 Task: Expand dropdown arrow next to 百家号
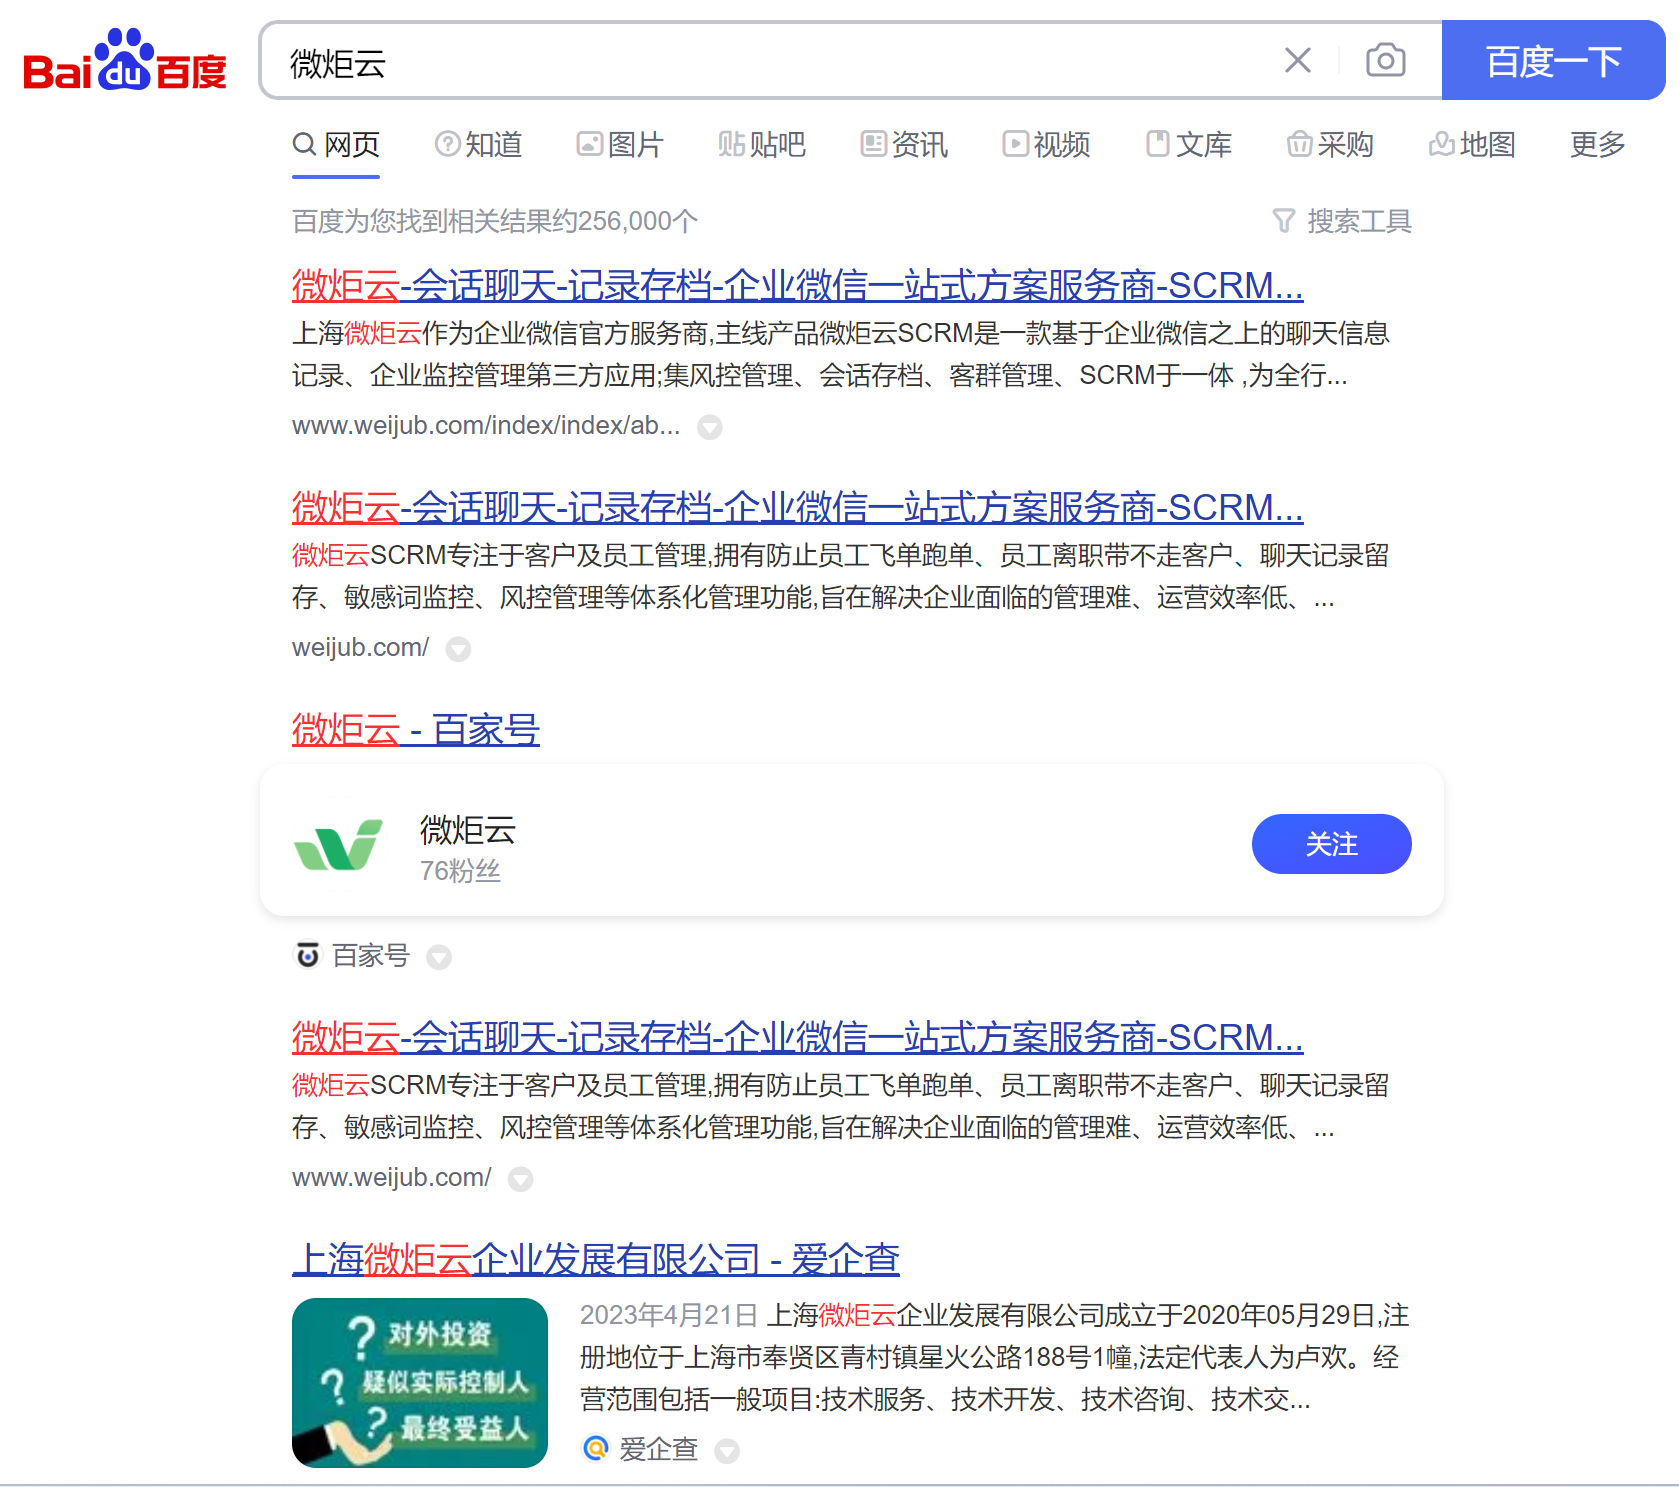(x=439, y=957)
